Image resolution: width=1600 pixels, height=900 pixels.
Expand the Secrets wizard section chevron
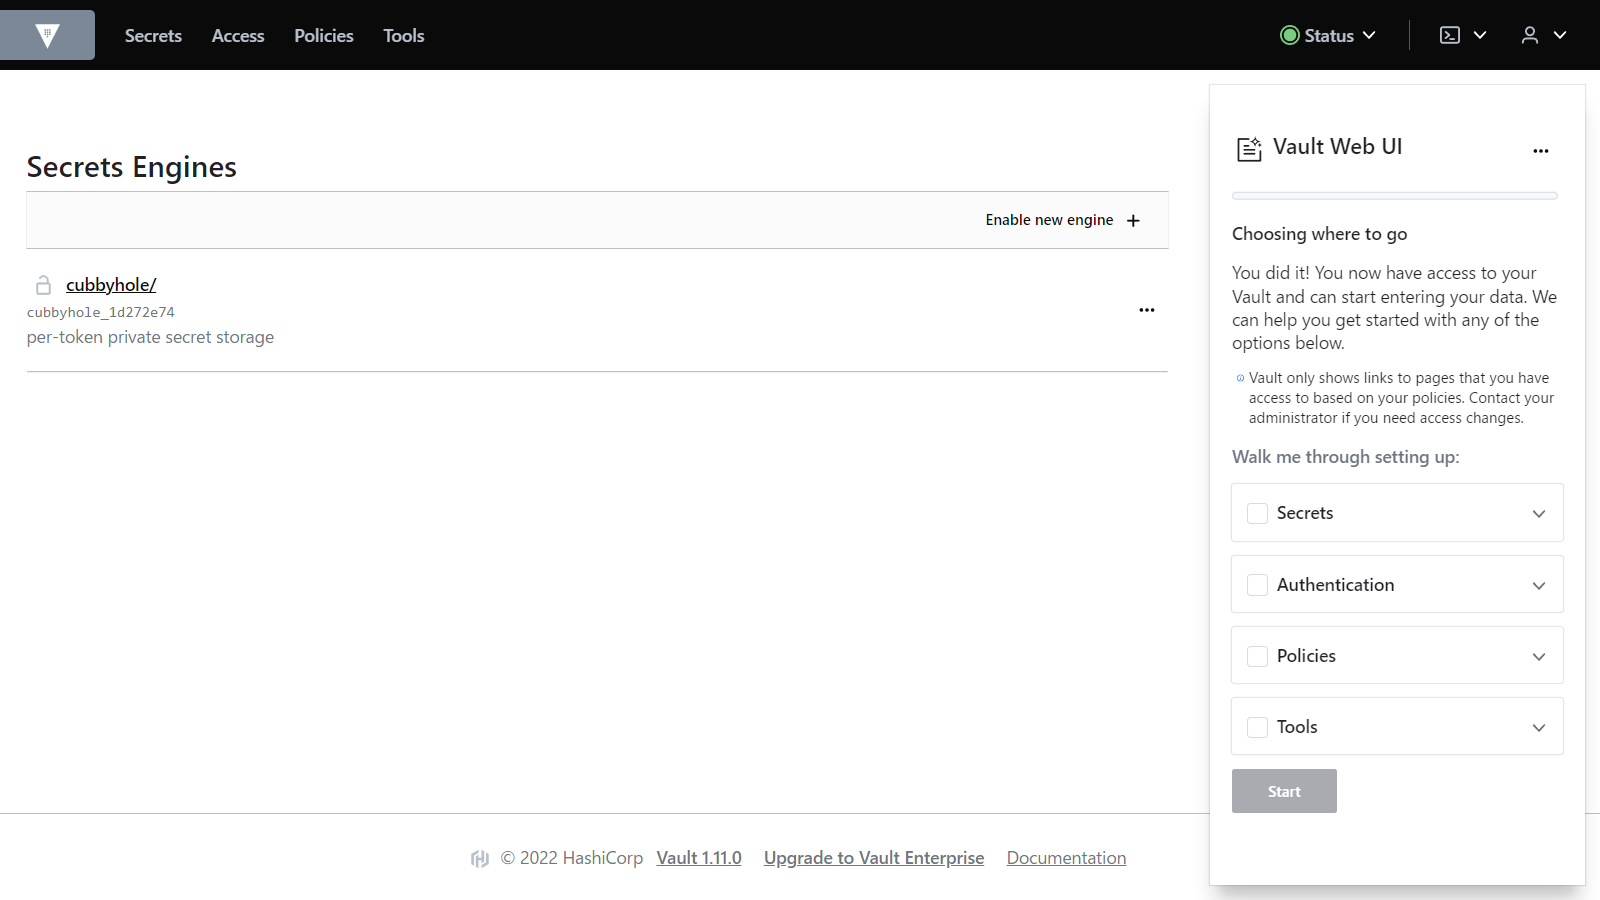tap(1538, 513)
